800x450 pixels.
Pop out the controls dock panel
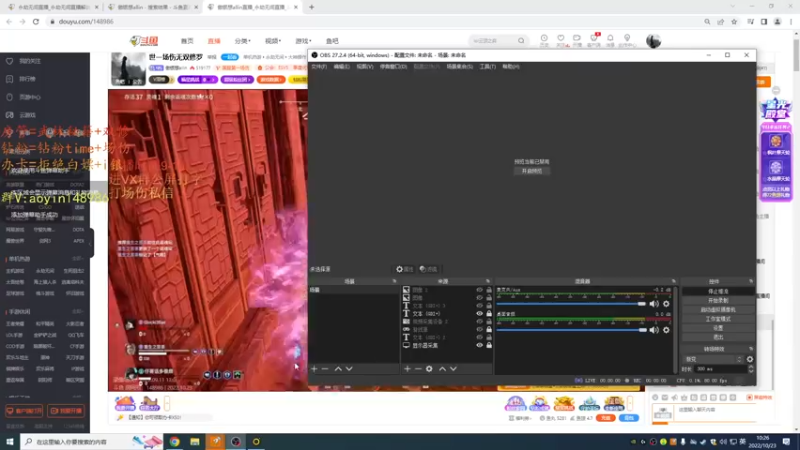pyautogui.click(x=751, y=281)
